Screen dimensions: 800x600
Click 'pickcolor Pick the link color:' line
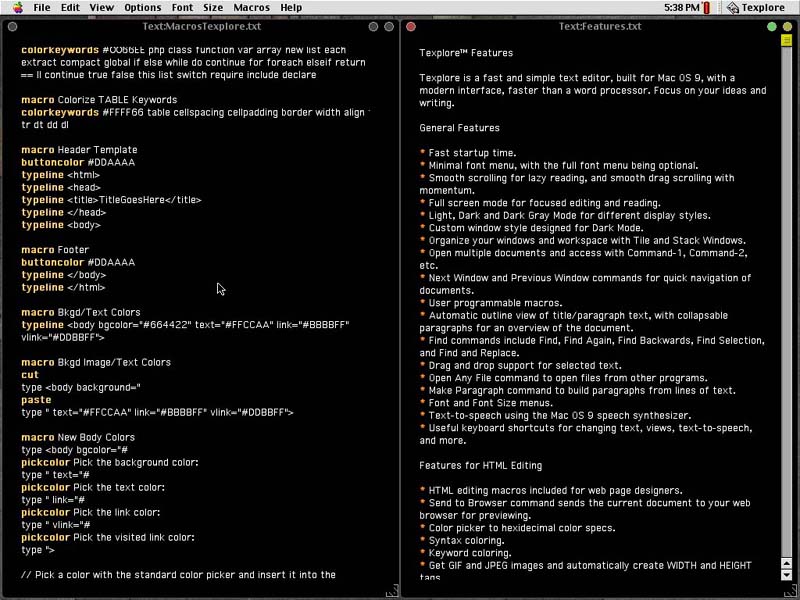tap(90, 512)
